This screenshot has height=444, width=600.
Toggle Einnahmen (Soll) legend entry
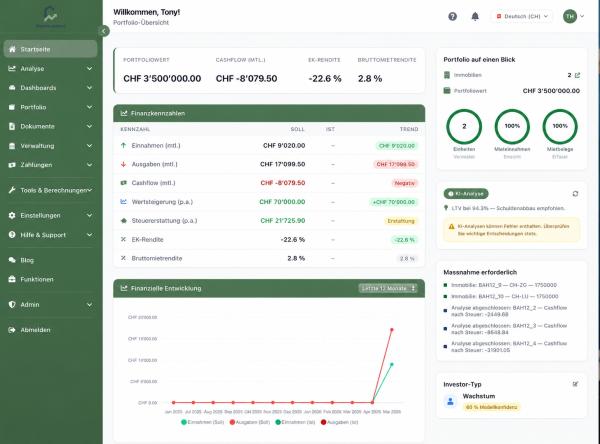202,422
